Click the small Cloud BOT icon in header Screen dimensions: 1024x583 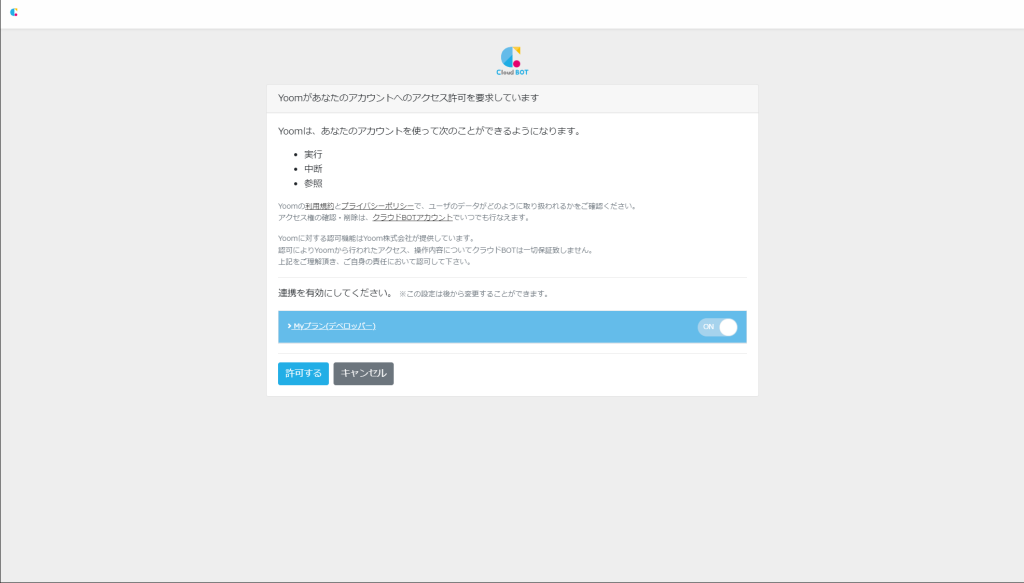click(x=14, y=12)
